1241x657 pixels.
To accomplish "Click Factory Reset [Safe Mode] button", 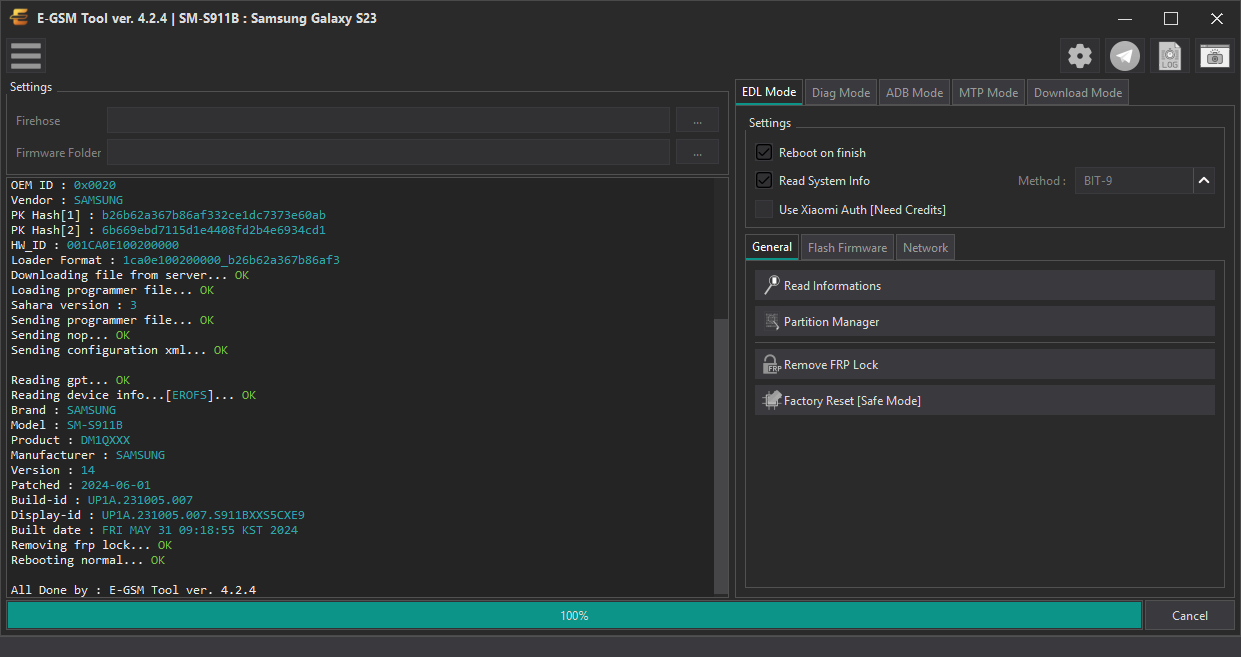I will (x=985, y=400).
